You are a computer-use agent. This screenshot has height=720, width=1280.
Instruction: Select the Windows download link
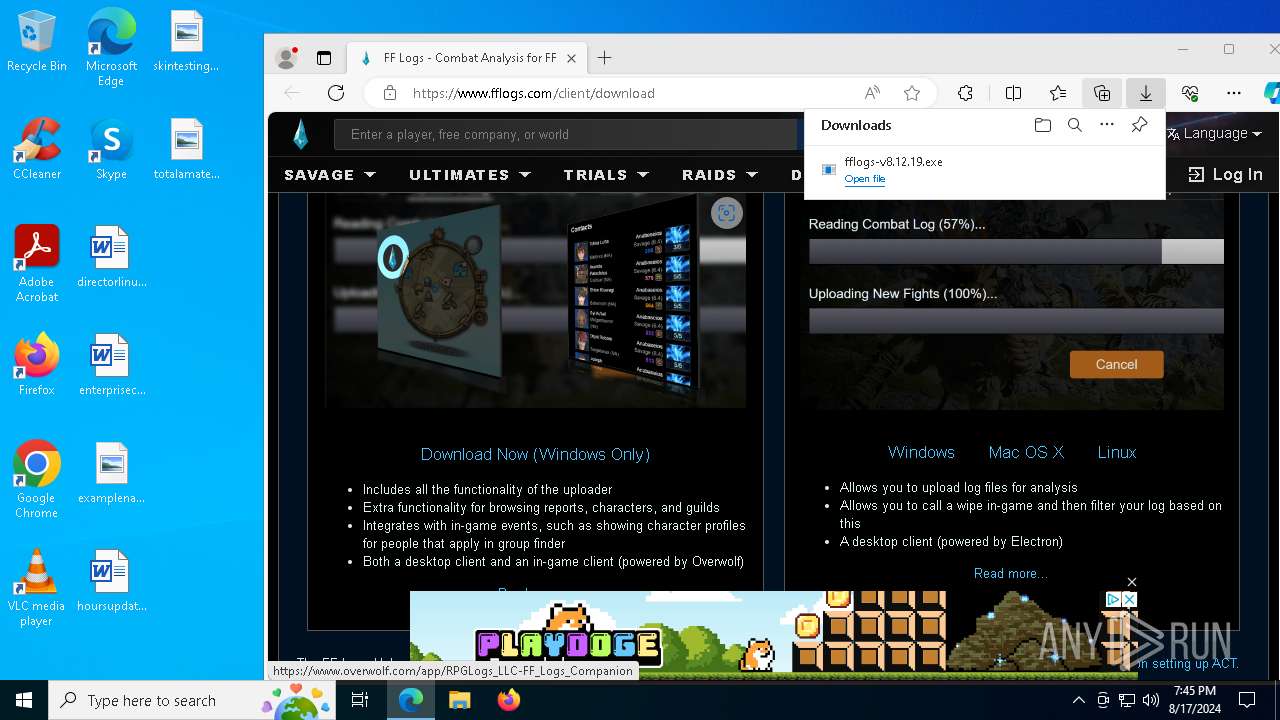pyautogui.click(x=921, y=452)
